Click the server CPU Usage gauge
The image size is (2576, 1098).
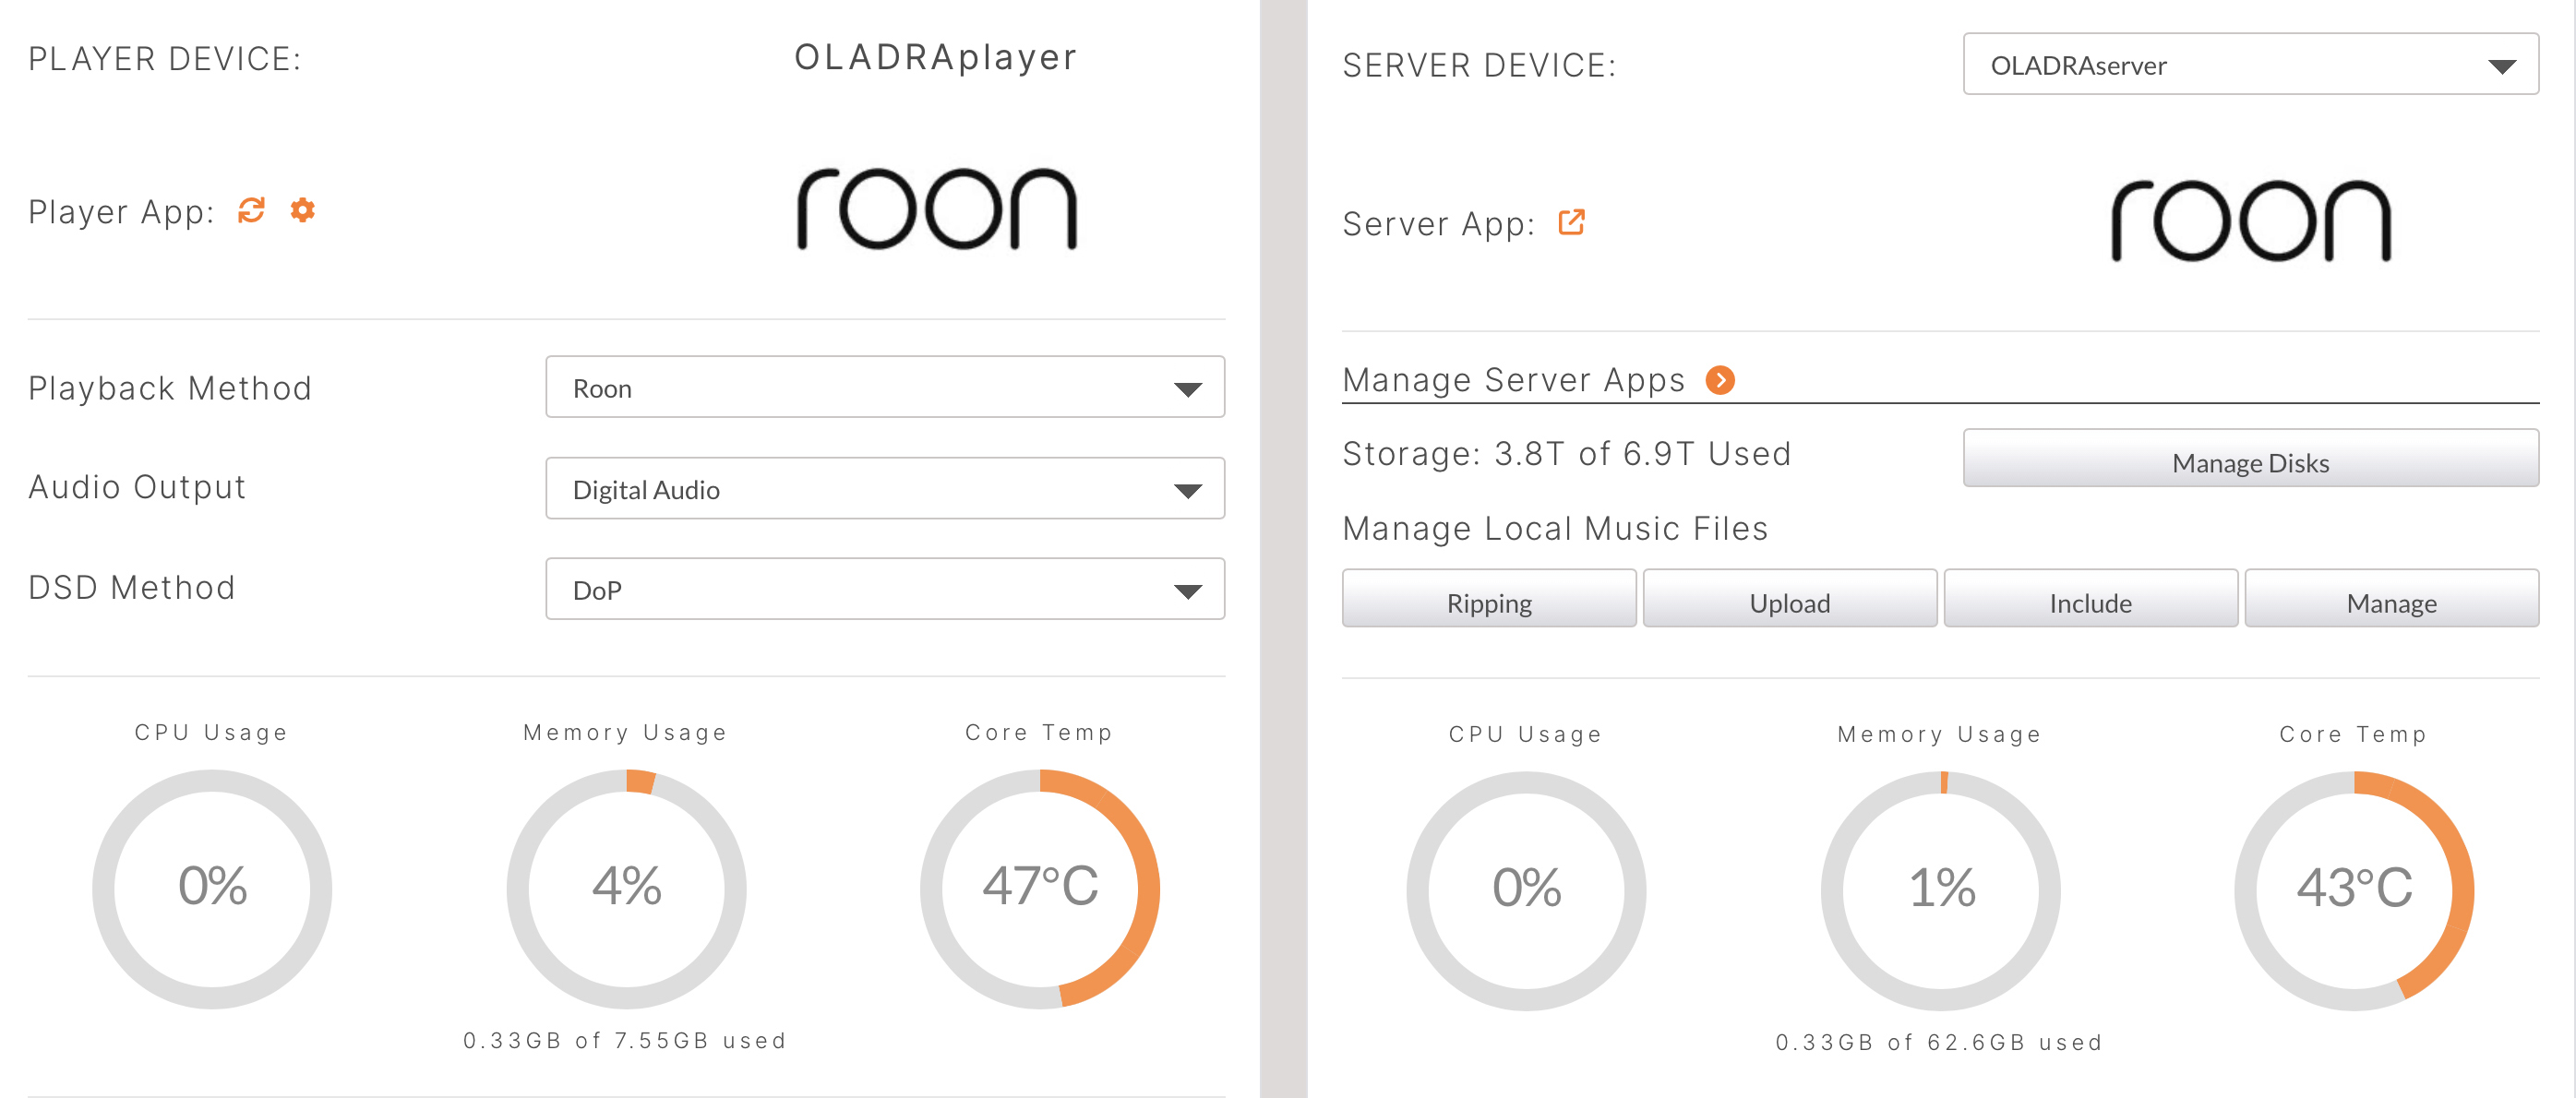click(1525, 889)
